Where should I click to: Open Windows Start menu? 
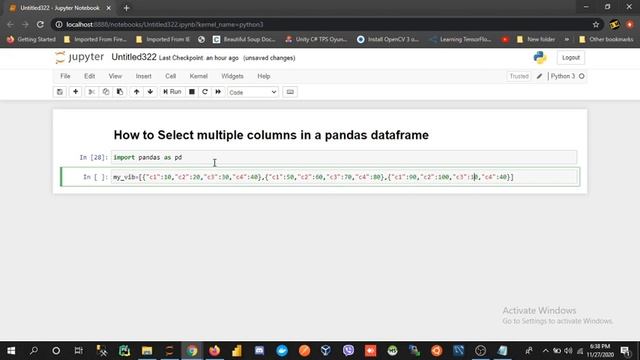[11, 351]
